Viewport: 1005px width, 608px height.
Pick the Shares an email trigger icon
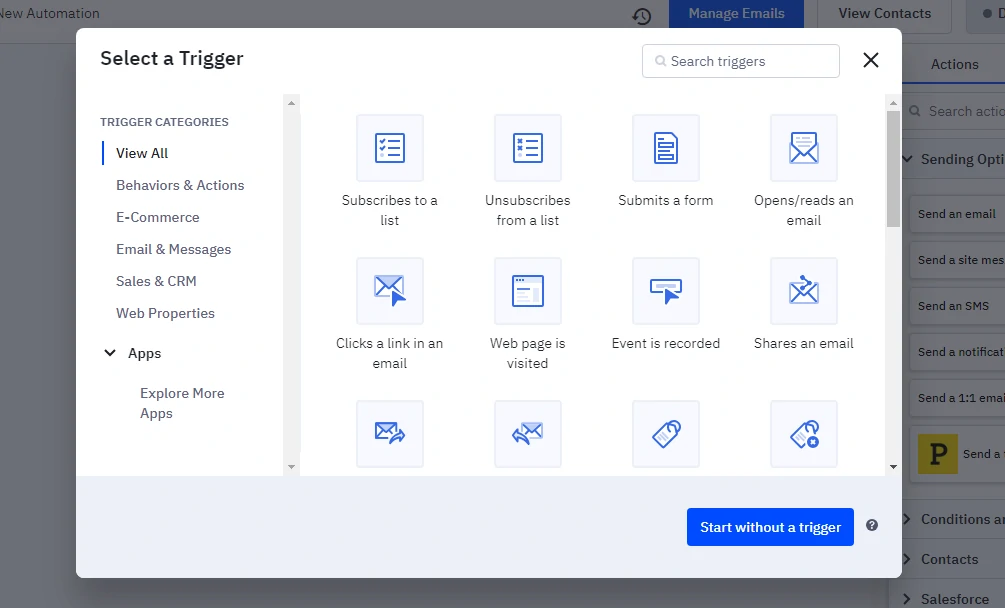(x=804, y=291)
